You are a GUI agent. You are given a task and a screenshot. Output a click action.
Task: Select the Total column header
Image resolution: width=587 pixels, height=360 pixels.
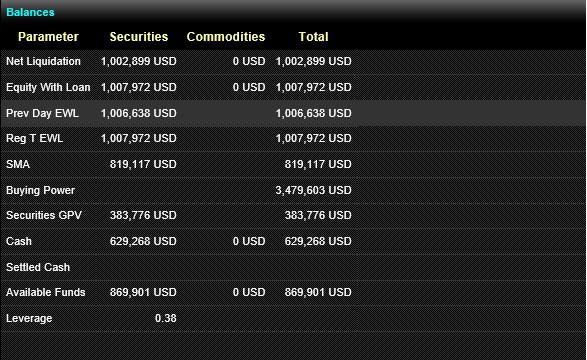coord(313,37)
